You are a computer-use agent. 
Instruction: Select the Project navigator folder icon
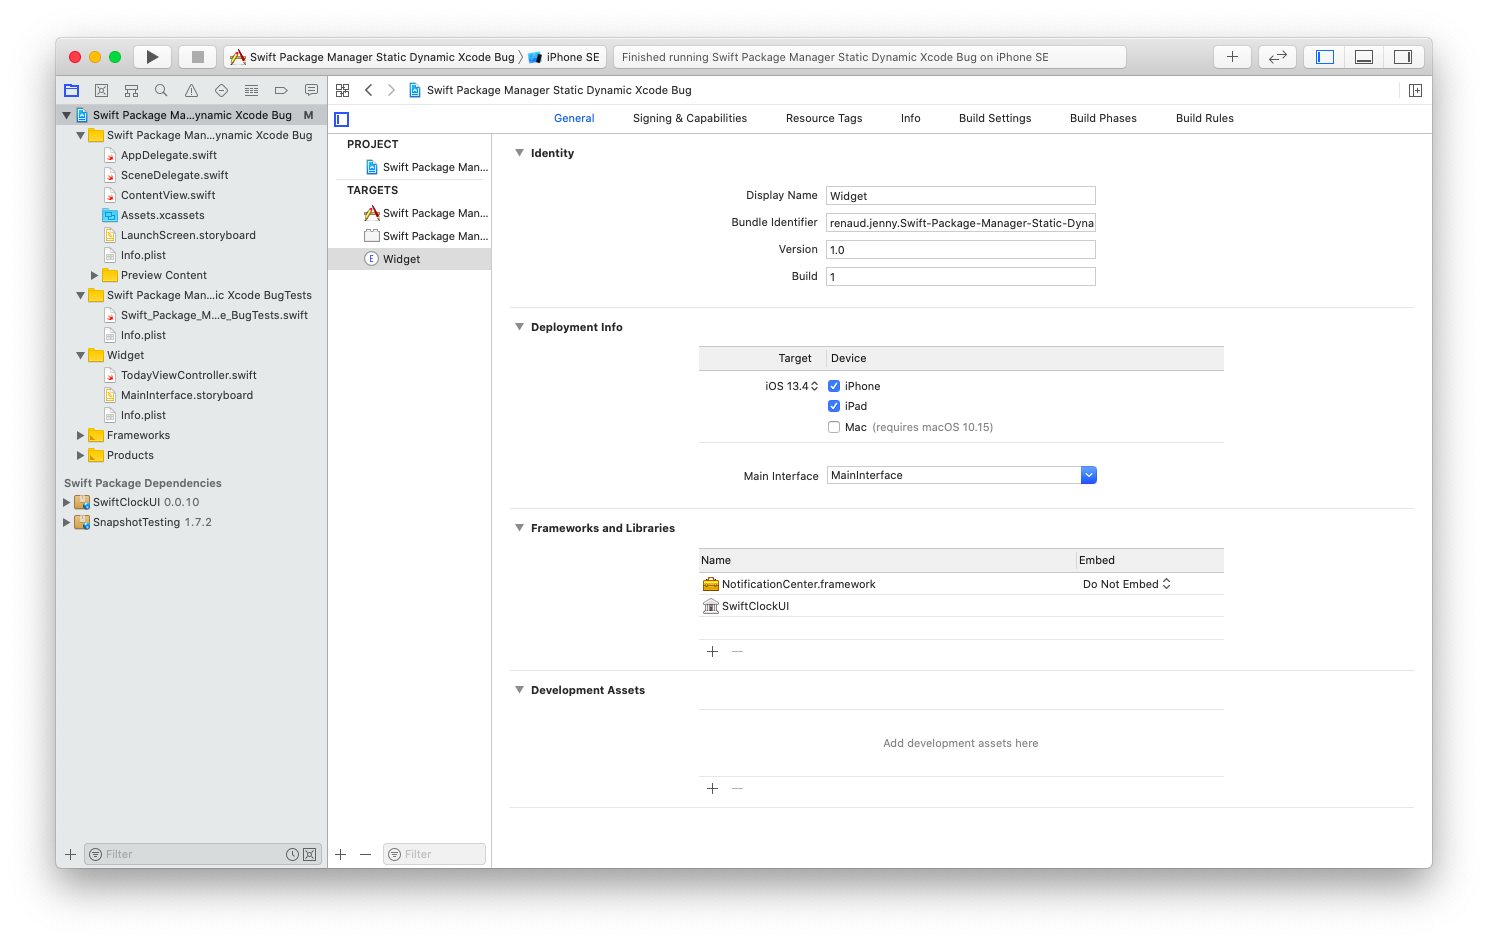click(71, 90)
